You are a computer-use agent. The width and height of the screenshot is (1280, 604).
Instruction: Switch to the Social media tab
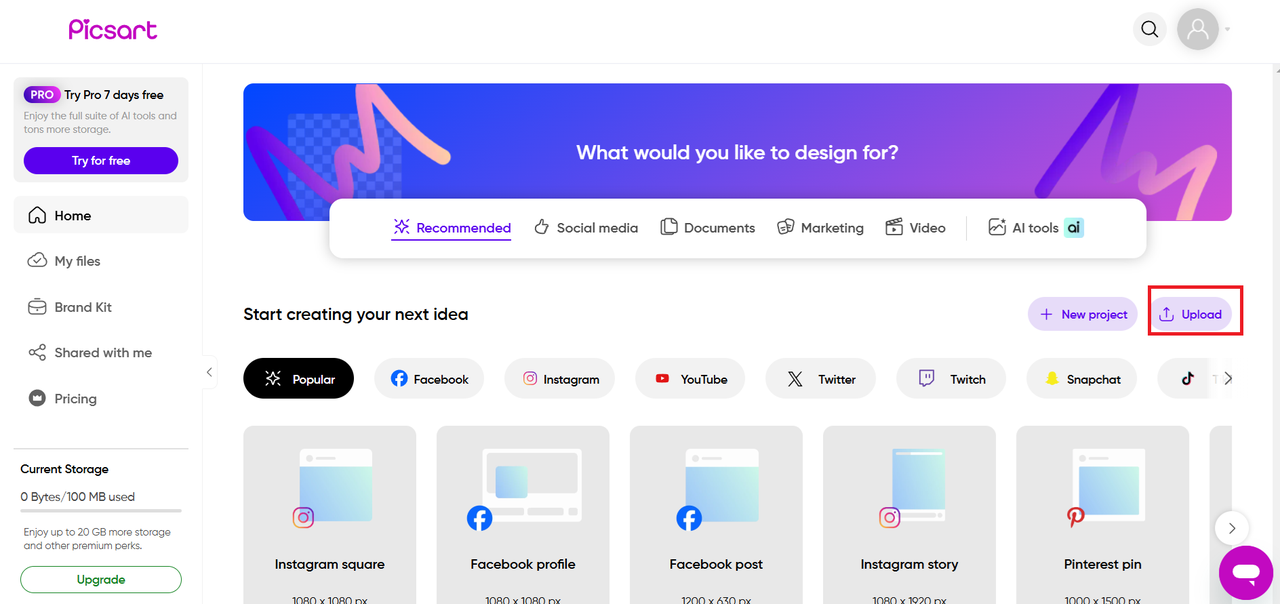pos(586,228)
